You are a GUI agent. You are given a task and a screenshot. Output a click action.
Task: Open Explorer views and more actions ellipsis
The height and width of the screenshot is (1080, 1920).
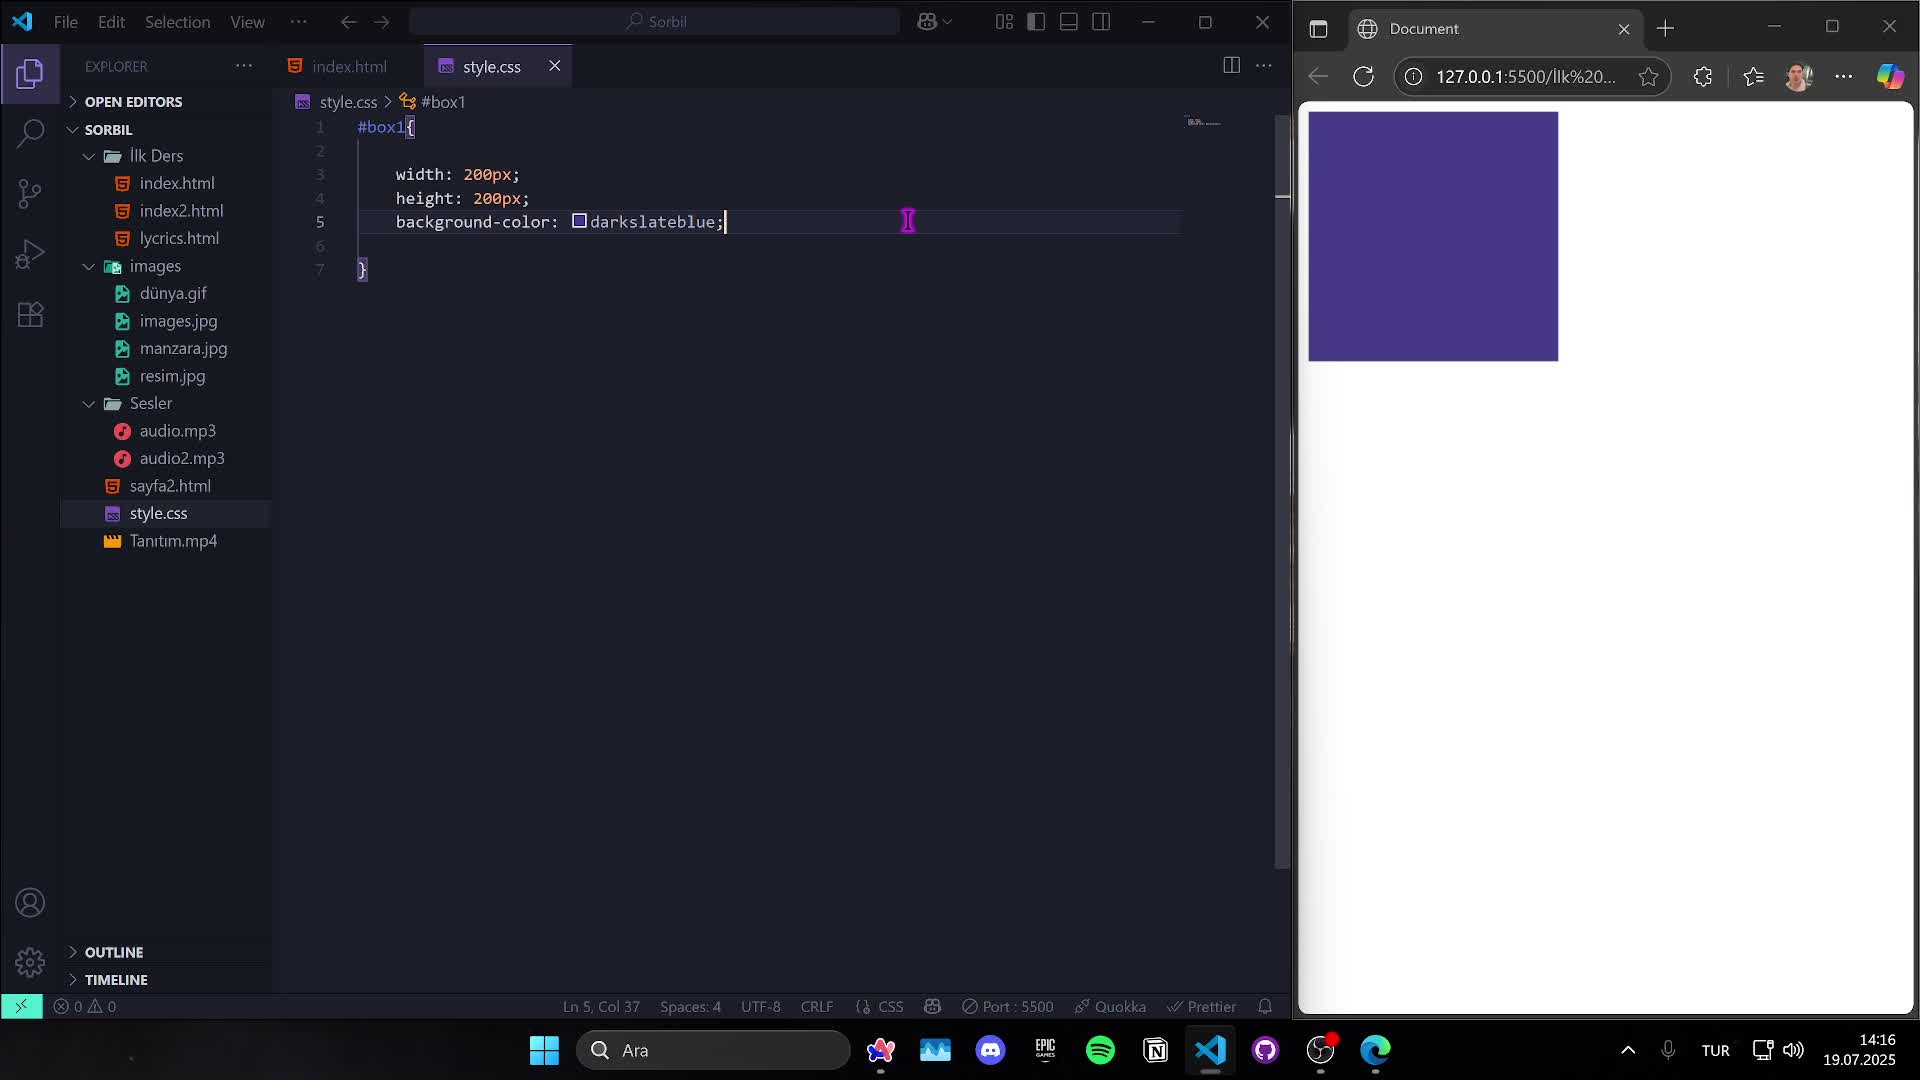click(x=244, y=66)
